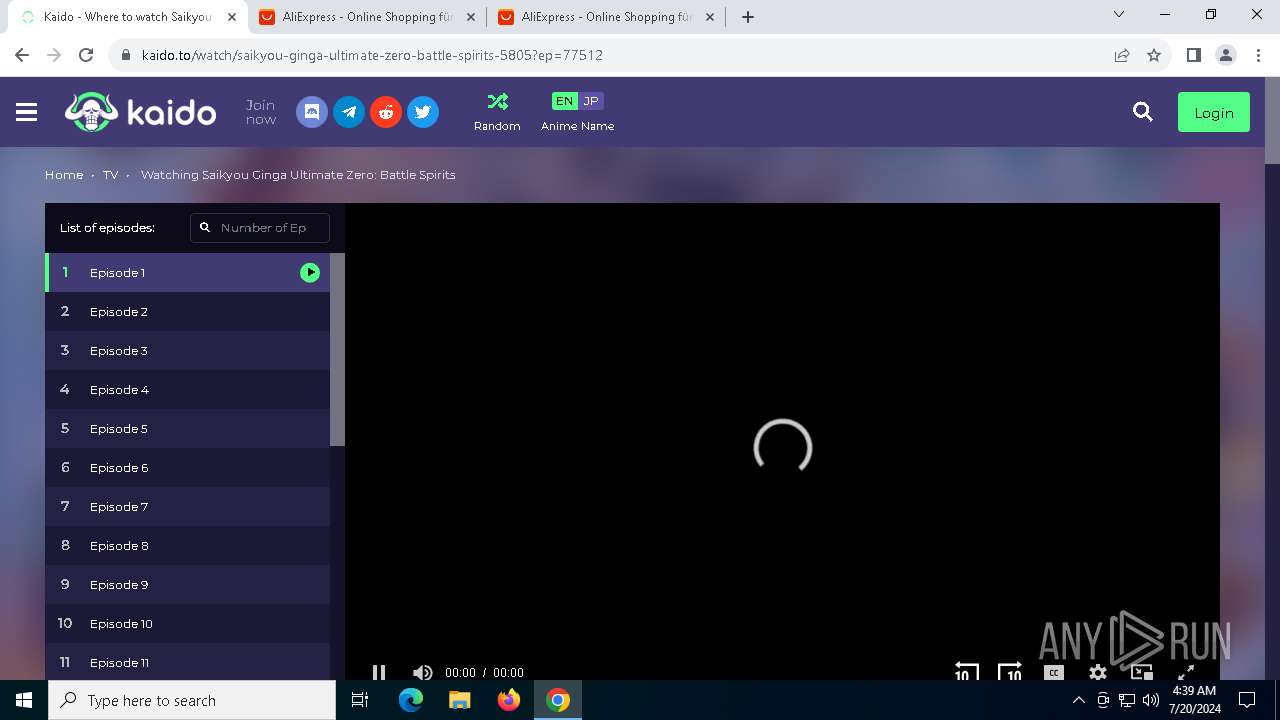Open the TV breadcrumb link
1280x720 pixels.
110,175
